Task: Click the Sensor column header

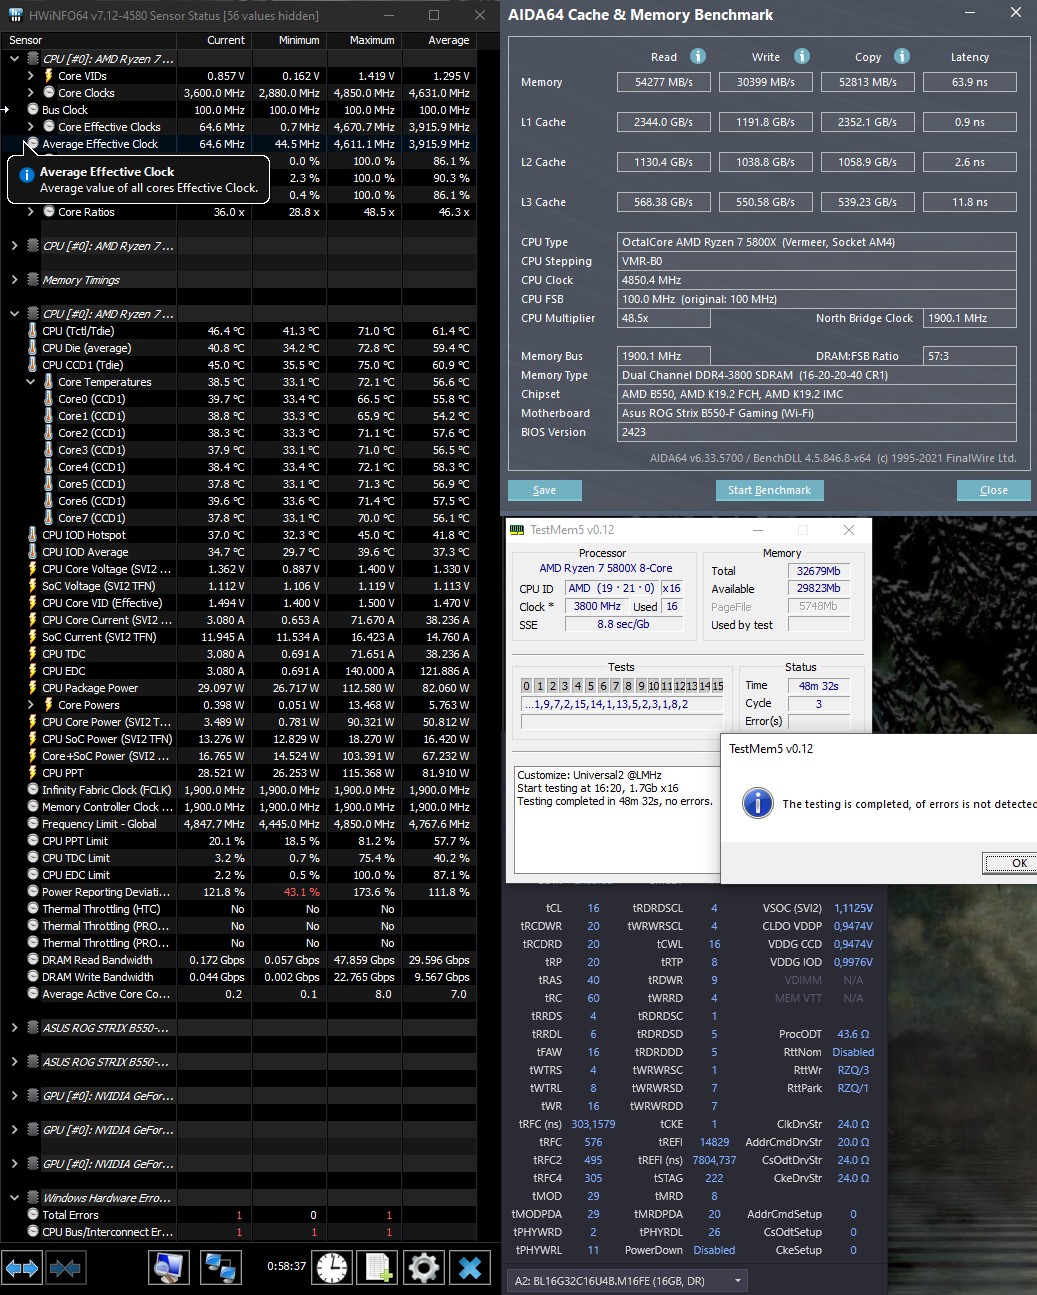Action: click(89, 40)
